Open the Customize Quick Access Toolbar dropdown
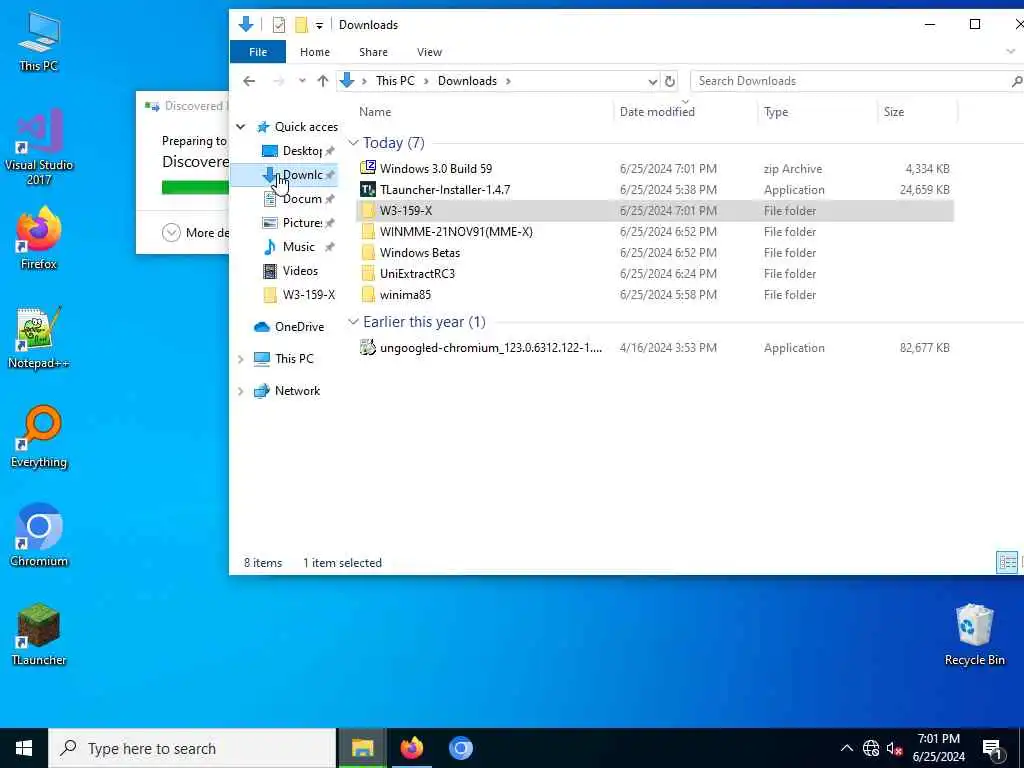This screenshot has width=1024, height=768. [319, 25]
